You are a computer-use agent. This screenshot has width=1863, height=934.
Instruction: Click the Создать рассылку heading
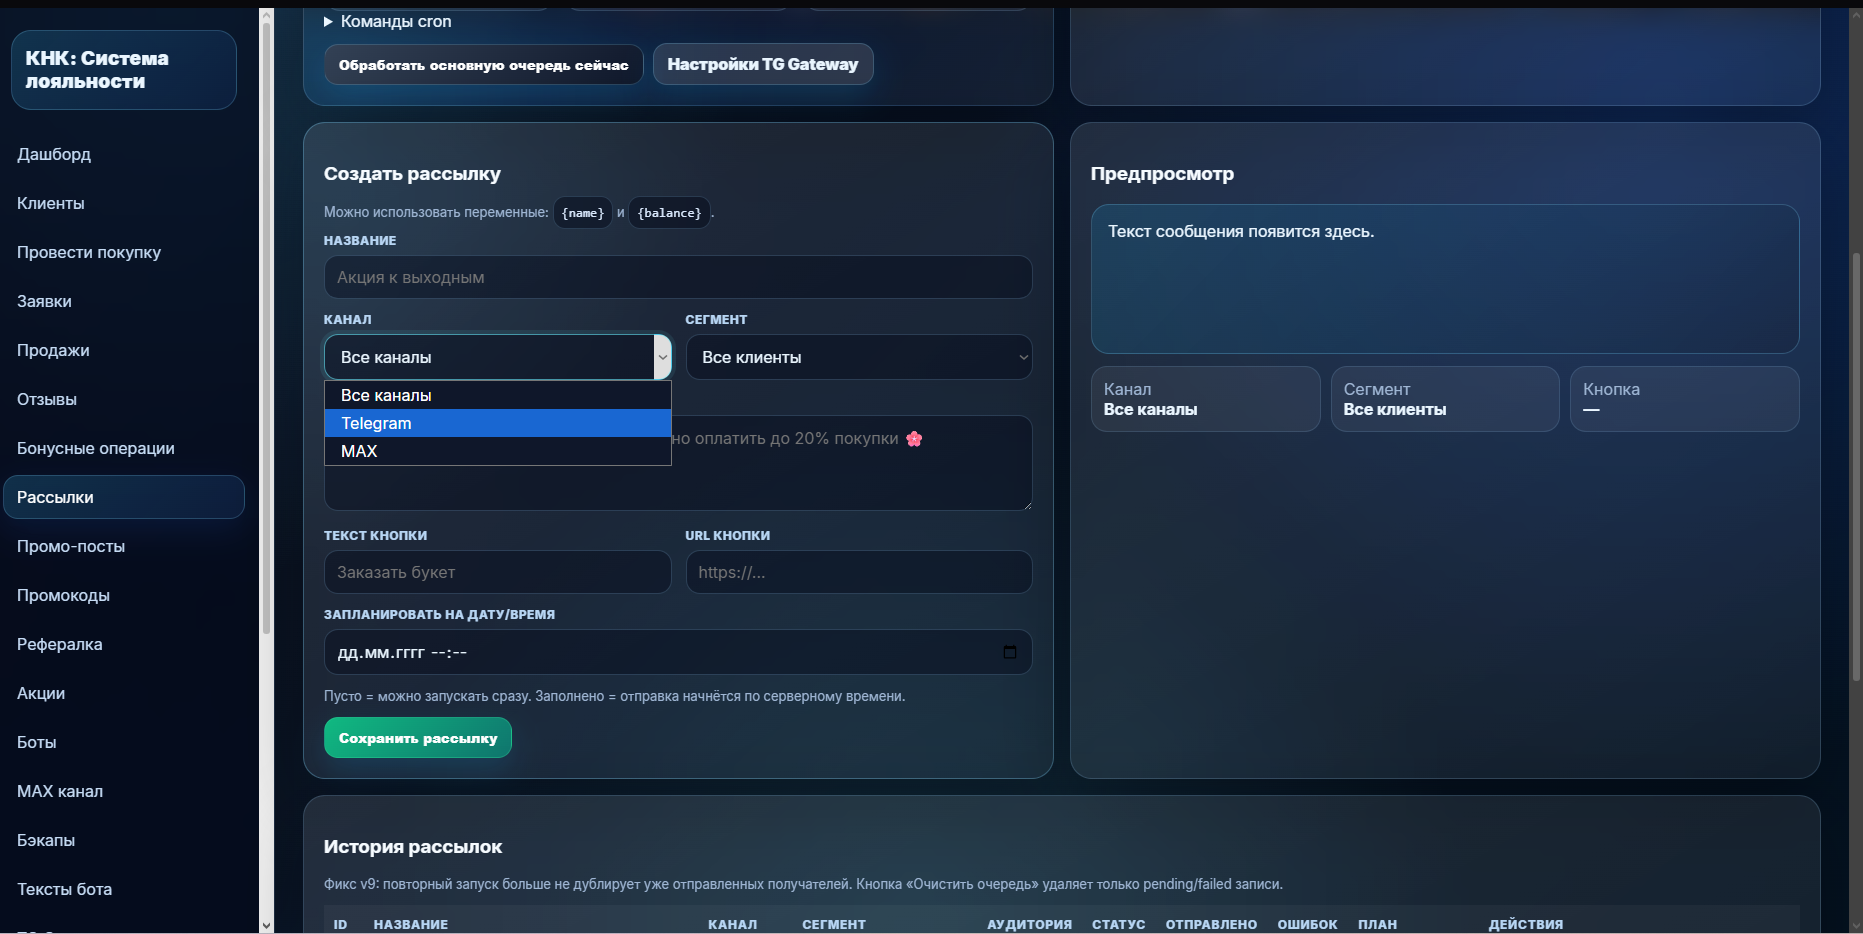pyautogui.click(x=412, y=174)
